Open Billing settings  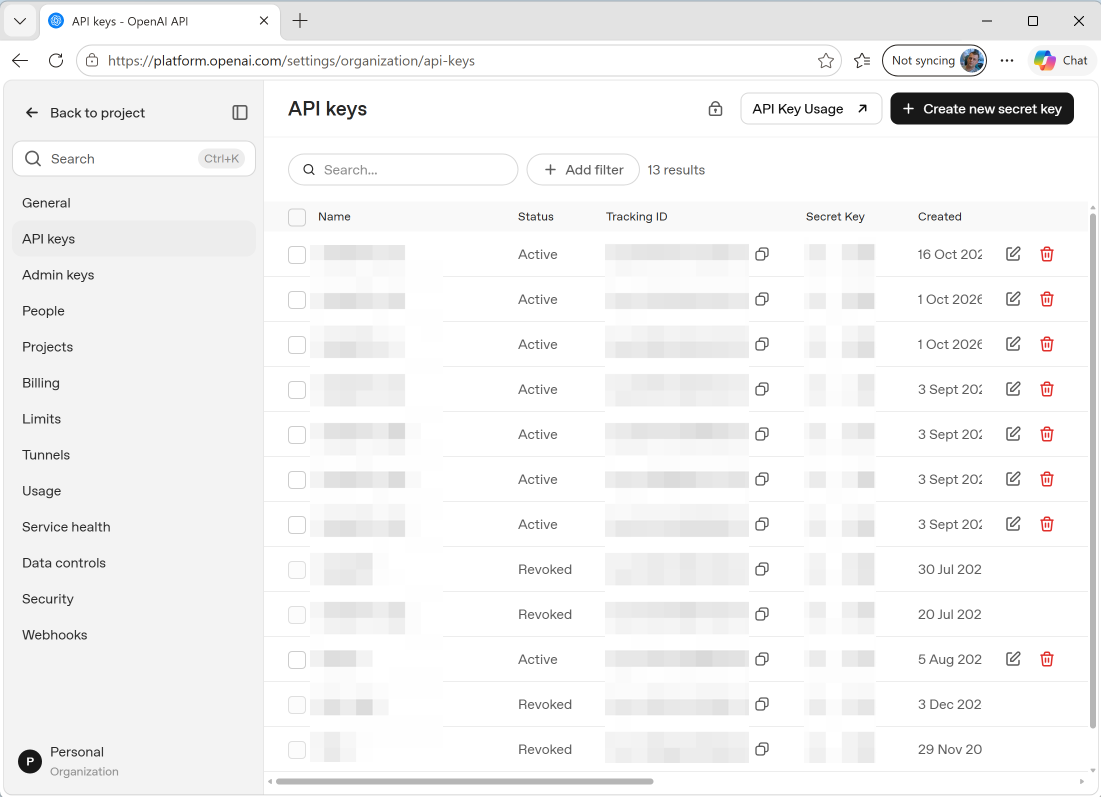click(x=134, y=383)
